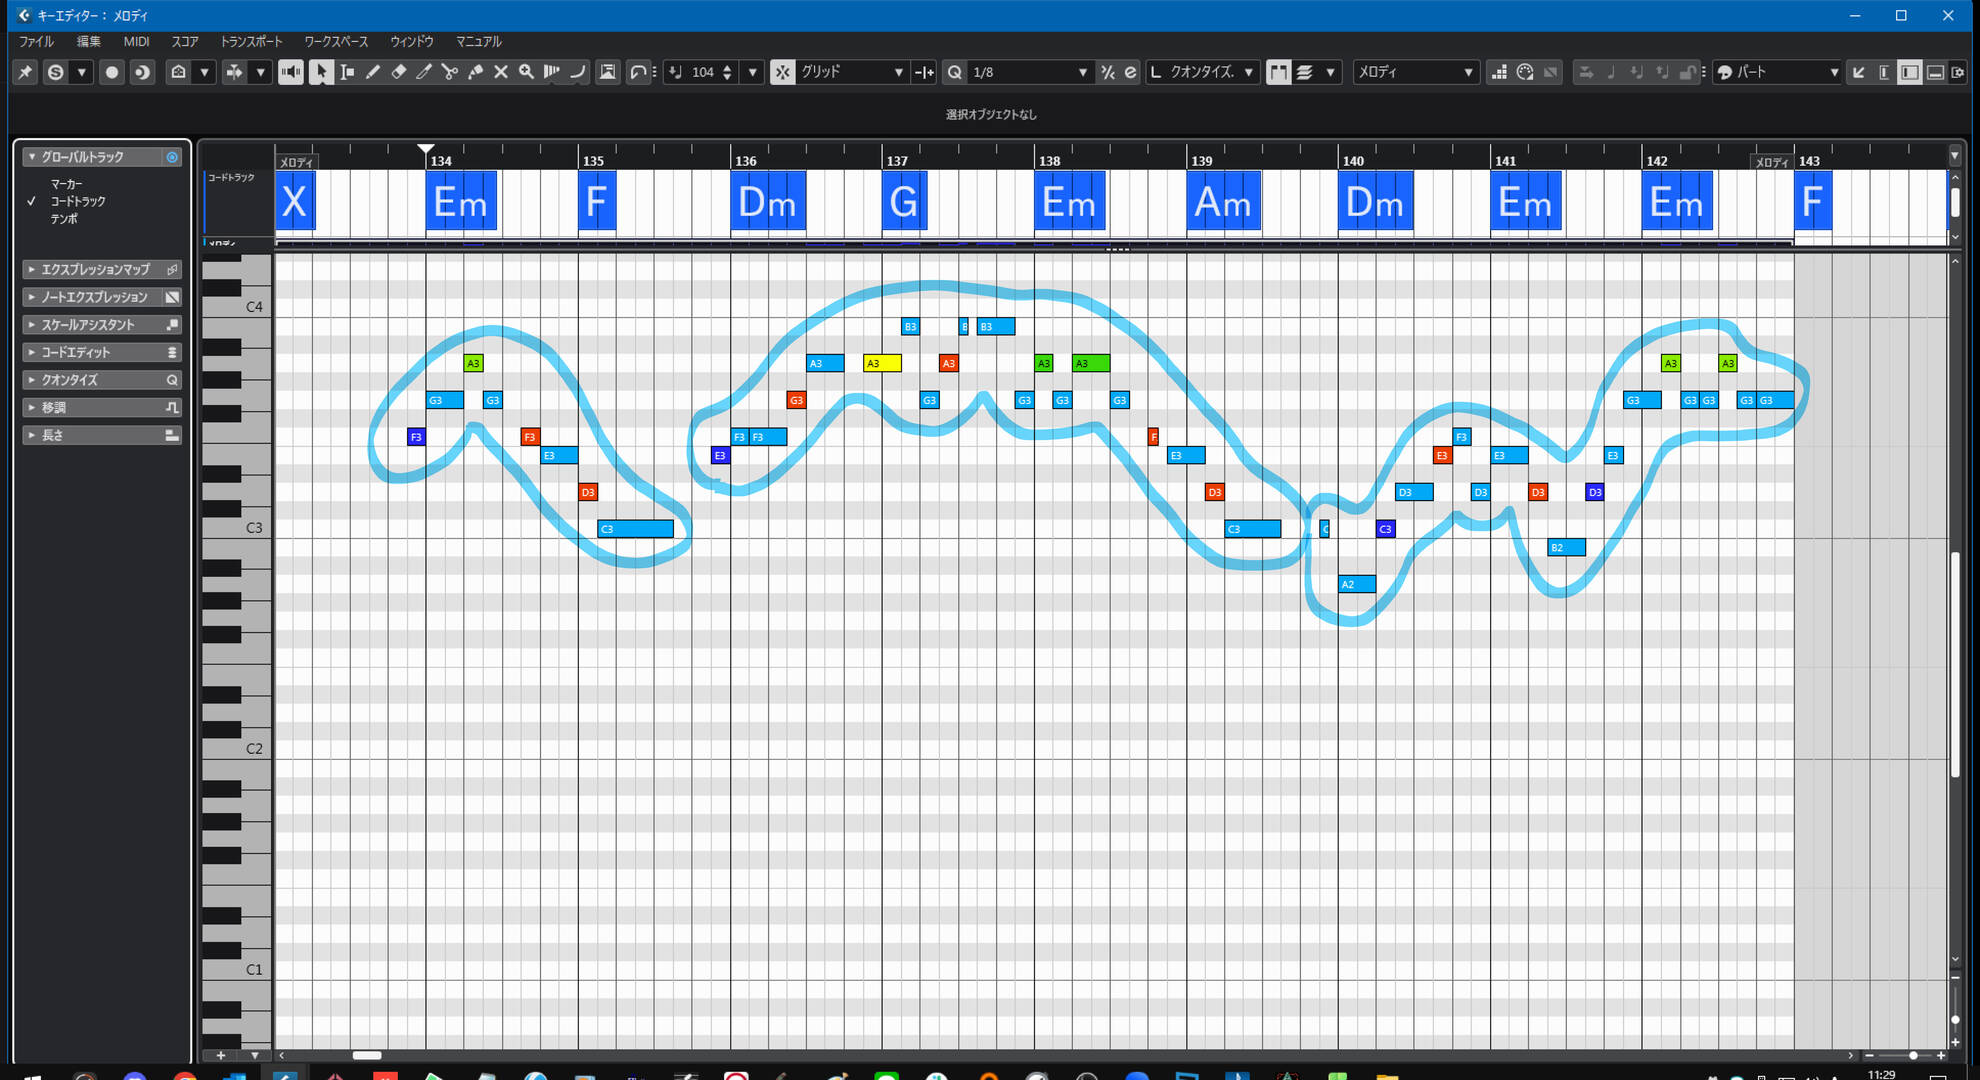Select the Erase tool
This screenshot has width=1980, height=1080.
click(x=398, y=72)
